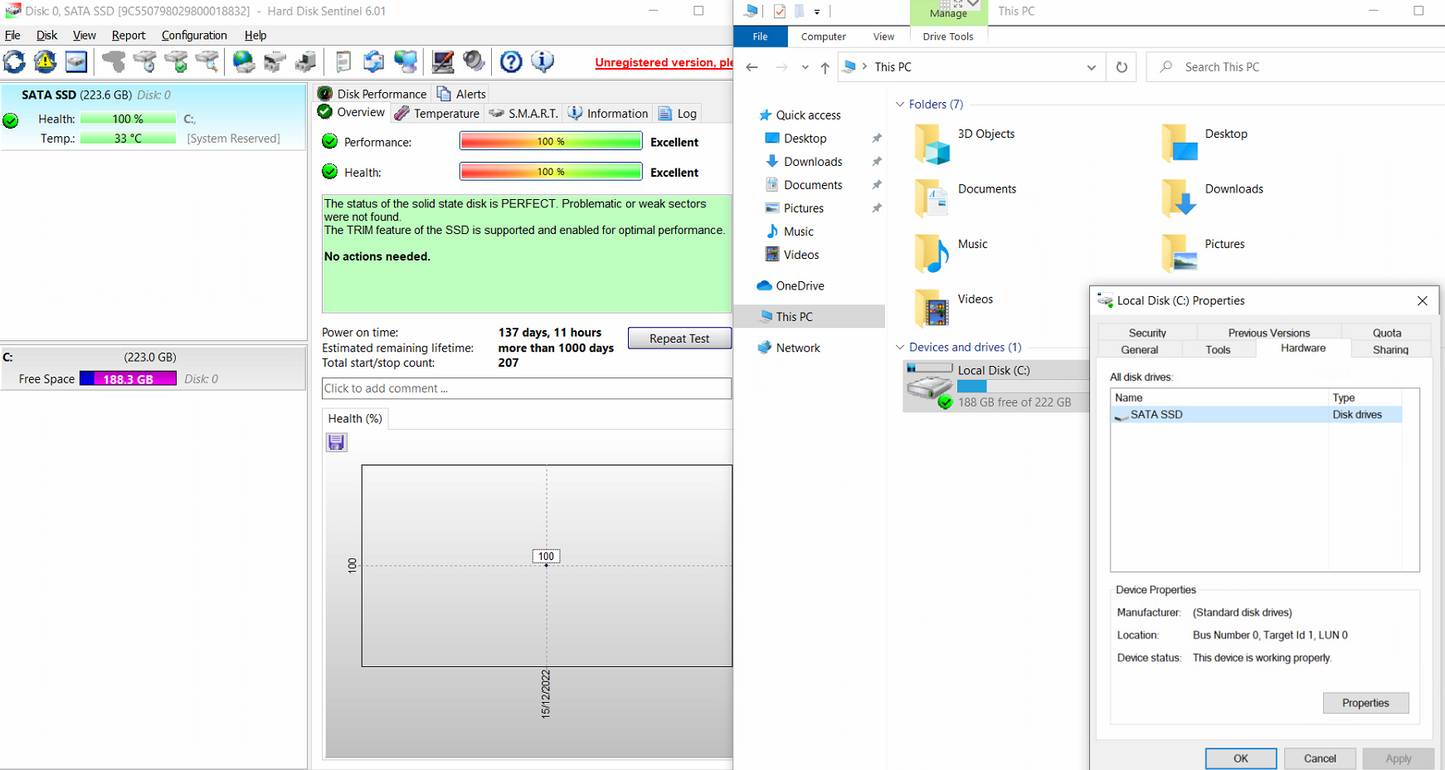This screenshot has width=1445, height=770.
Task: Click the File button in Explorer ribbon
Action: 760,37
